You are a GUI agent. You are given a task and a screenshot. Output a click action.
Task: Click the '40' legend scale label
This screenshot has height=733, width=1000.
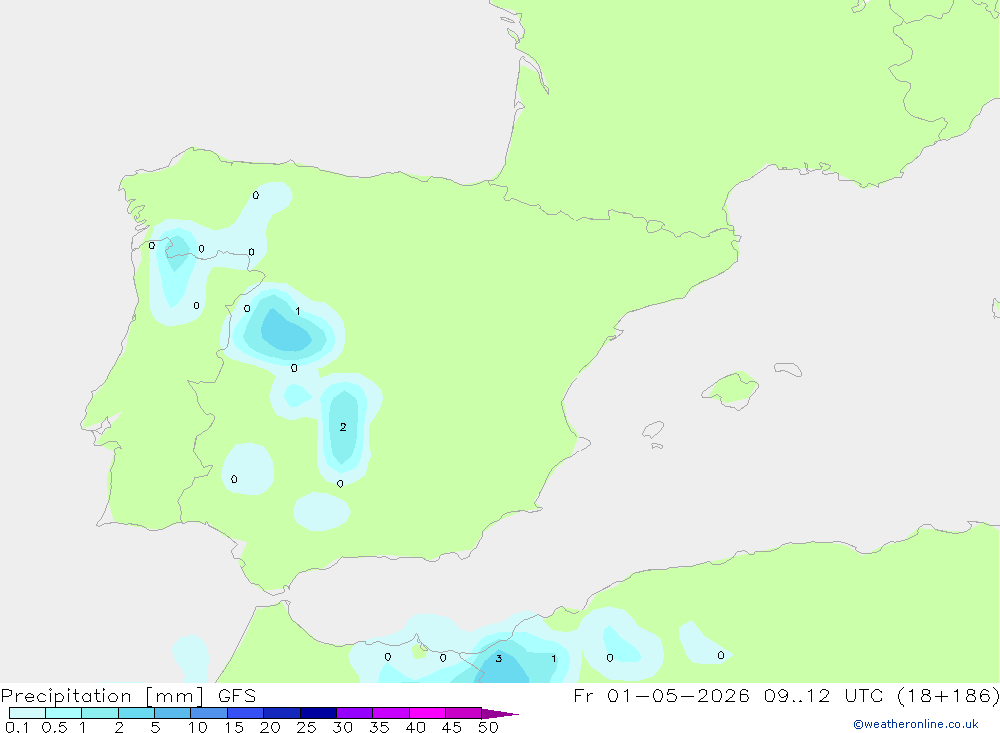point(415,727)
